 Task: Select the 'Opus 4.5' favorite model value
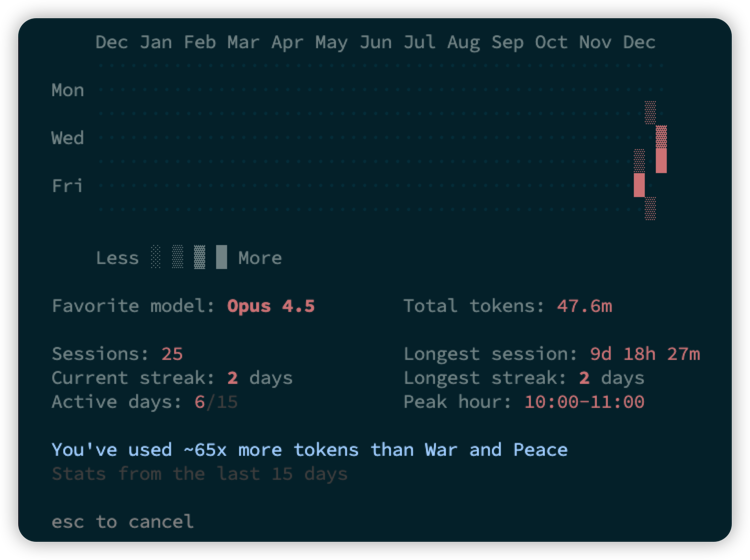pos(271,306)
